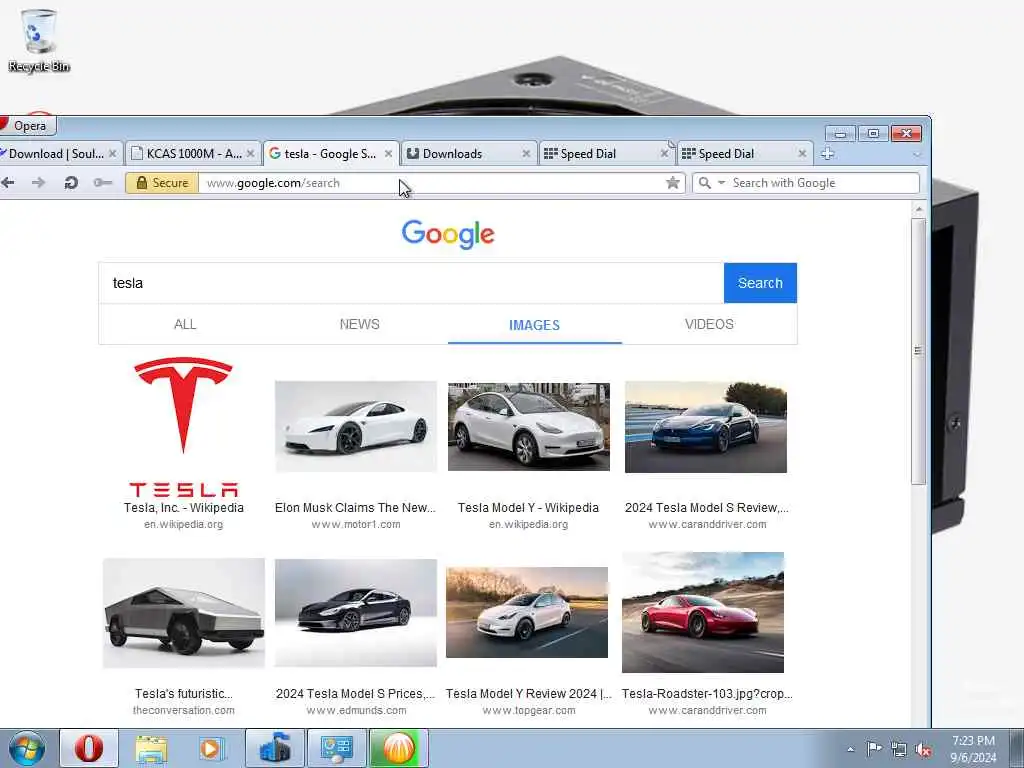
Task: Click www.topgear.com source text
Action: point(529,711)
